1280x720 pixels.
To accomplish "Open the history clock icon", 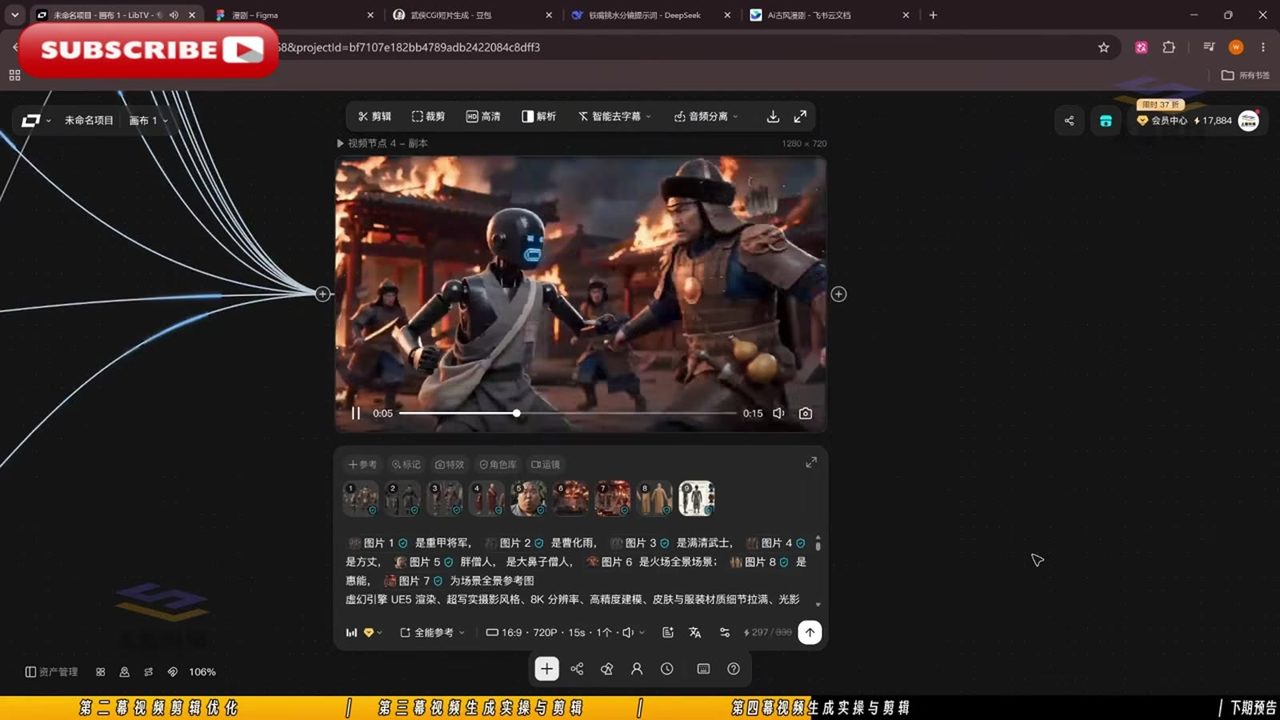I will click(667, 669).
